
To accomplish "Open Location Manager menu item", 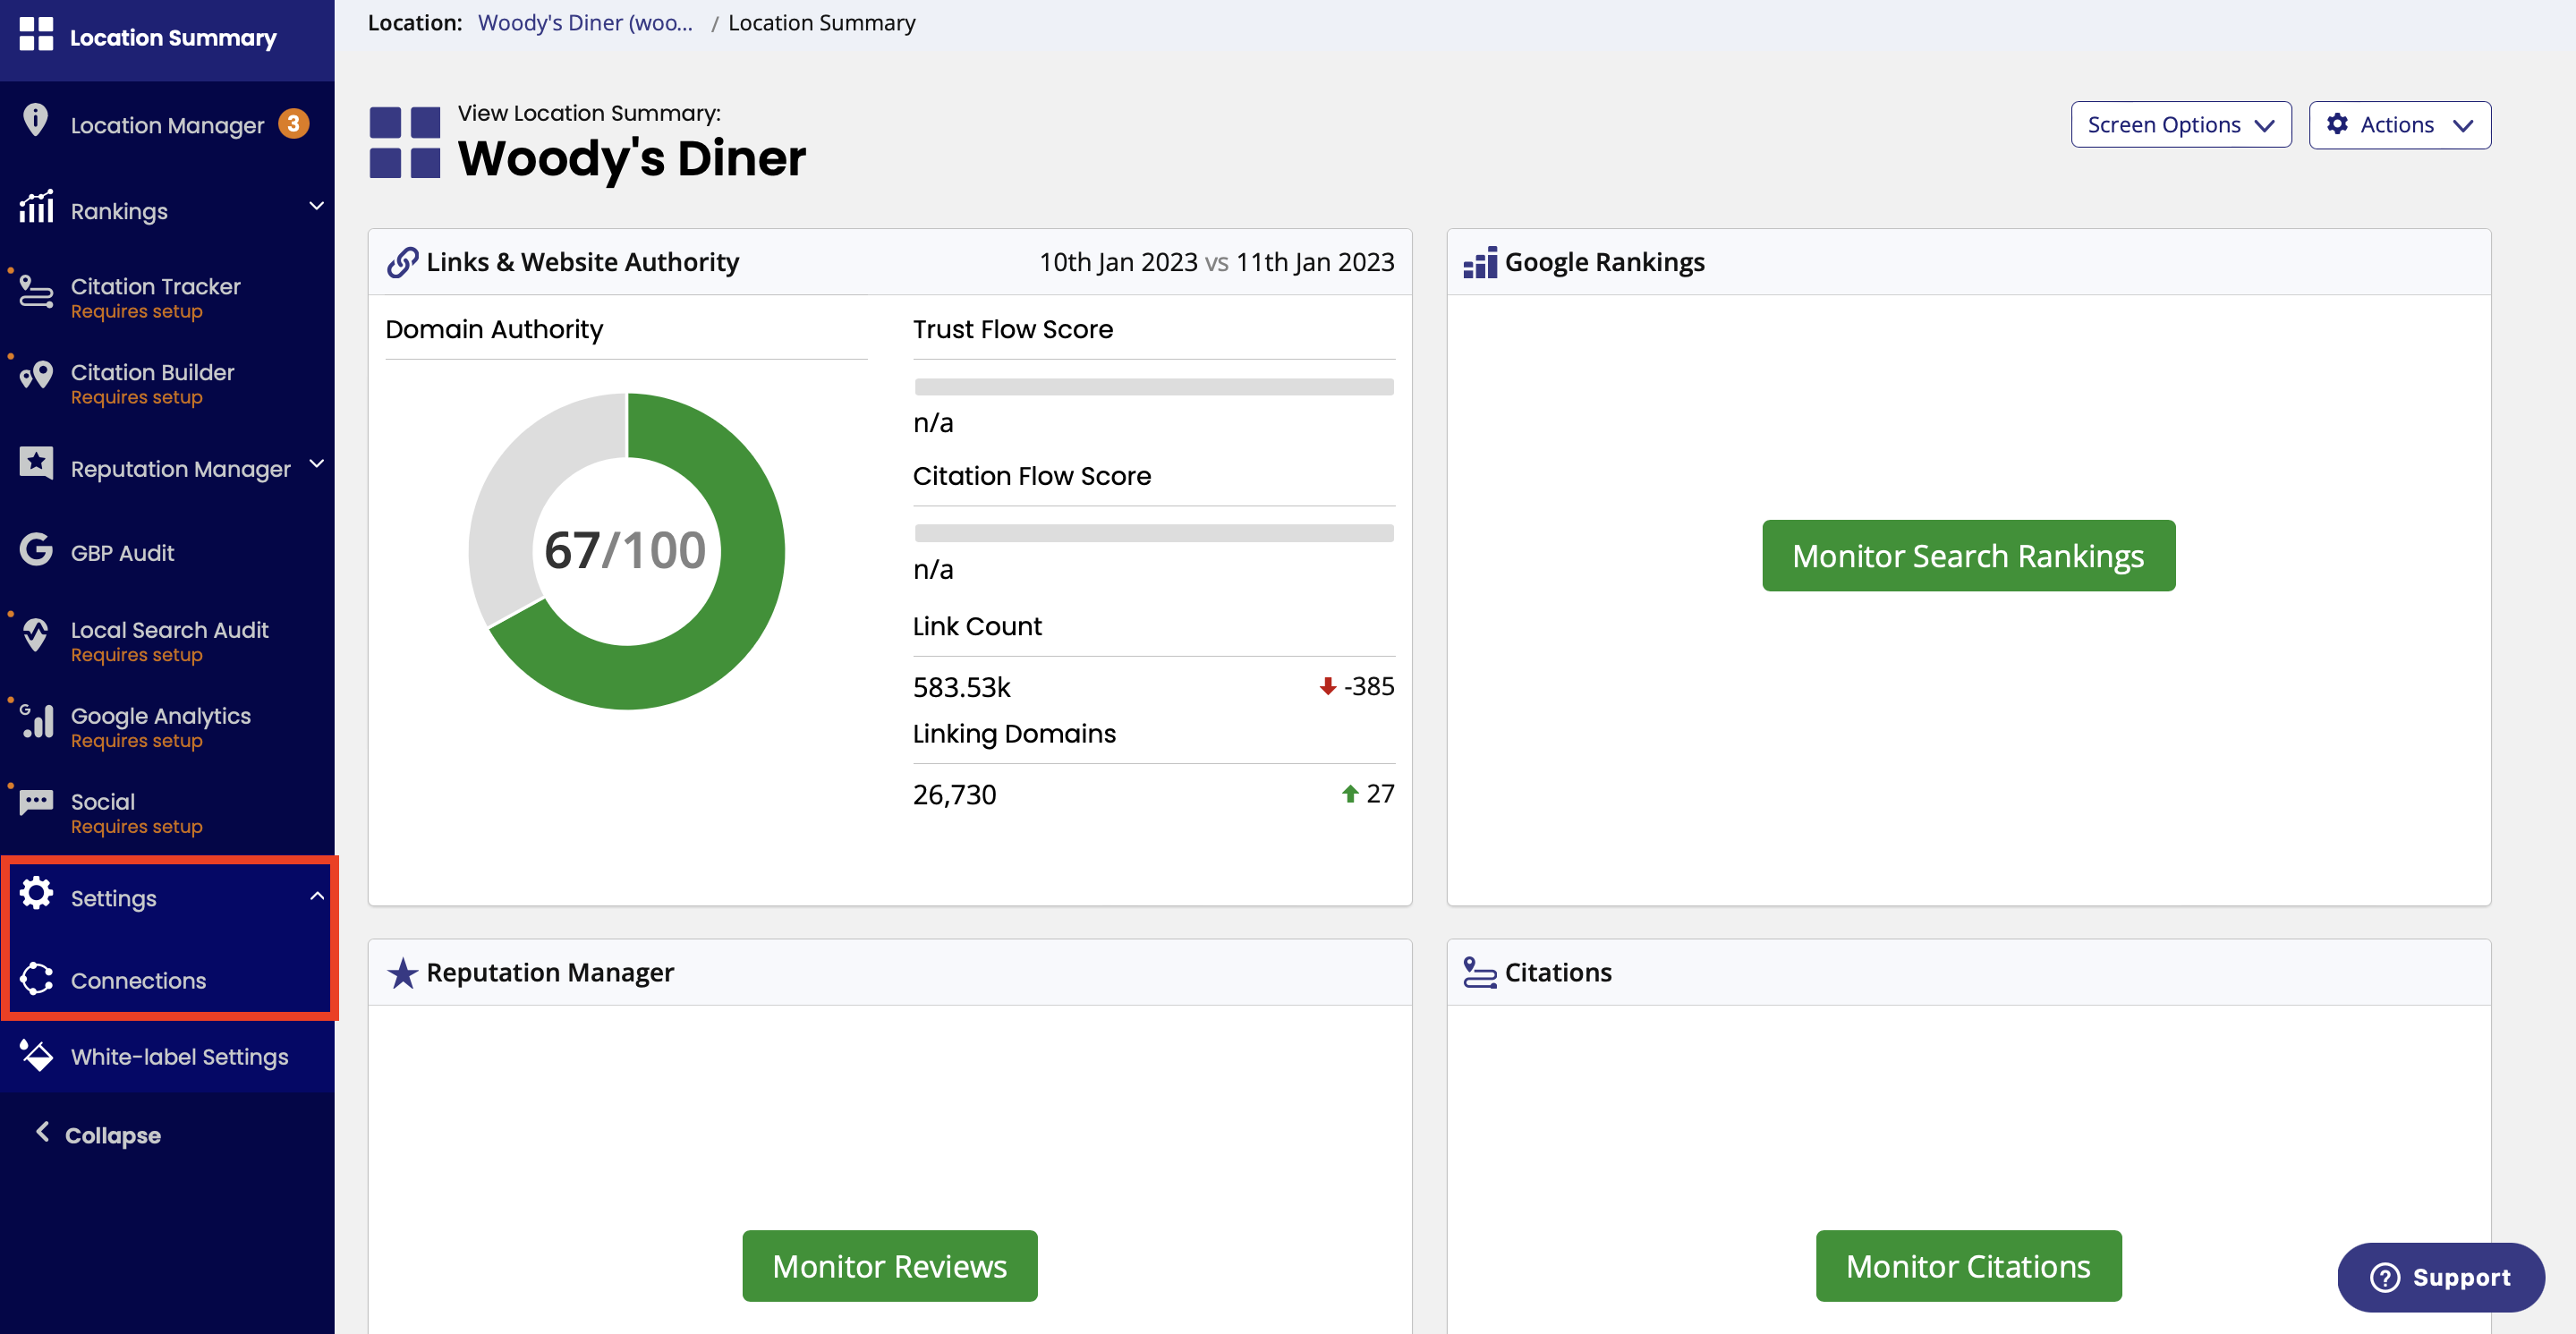I will [167, 124].
